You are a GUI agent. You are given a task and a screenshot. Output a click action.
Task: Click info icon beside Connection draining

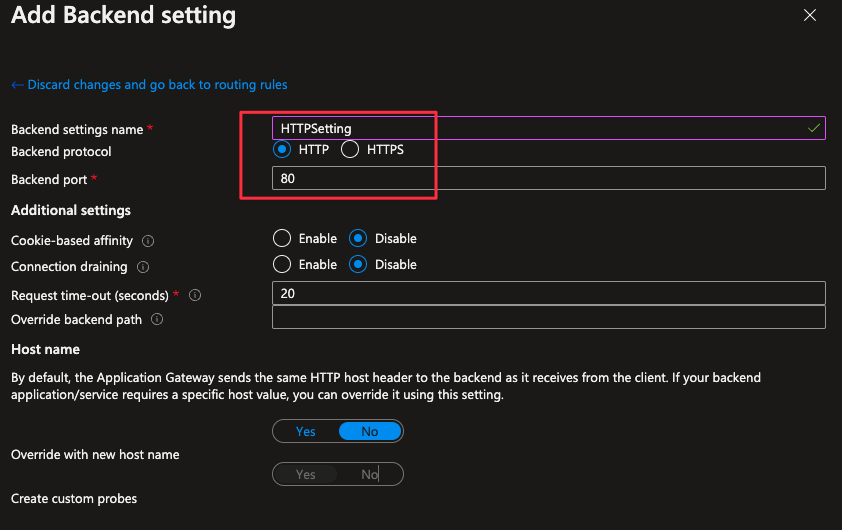[x=143, y=267]
